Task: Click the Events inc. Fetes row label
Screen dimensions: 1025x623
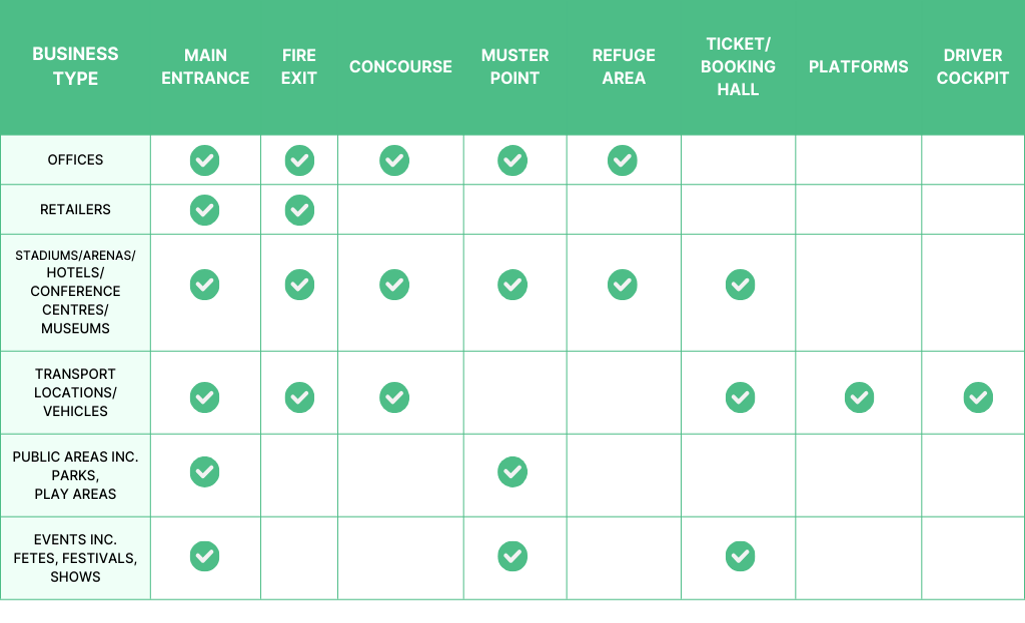Action: (x=75, y=558)
